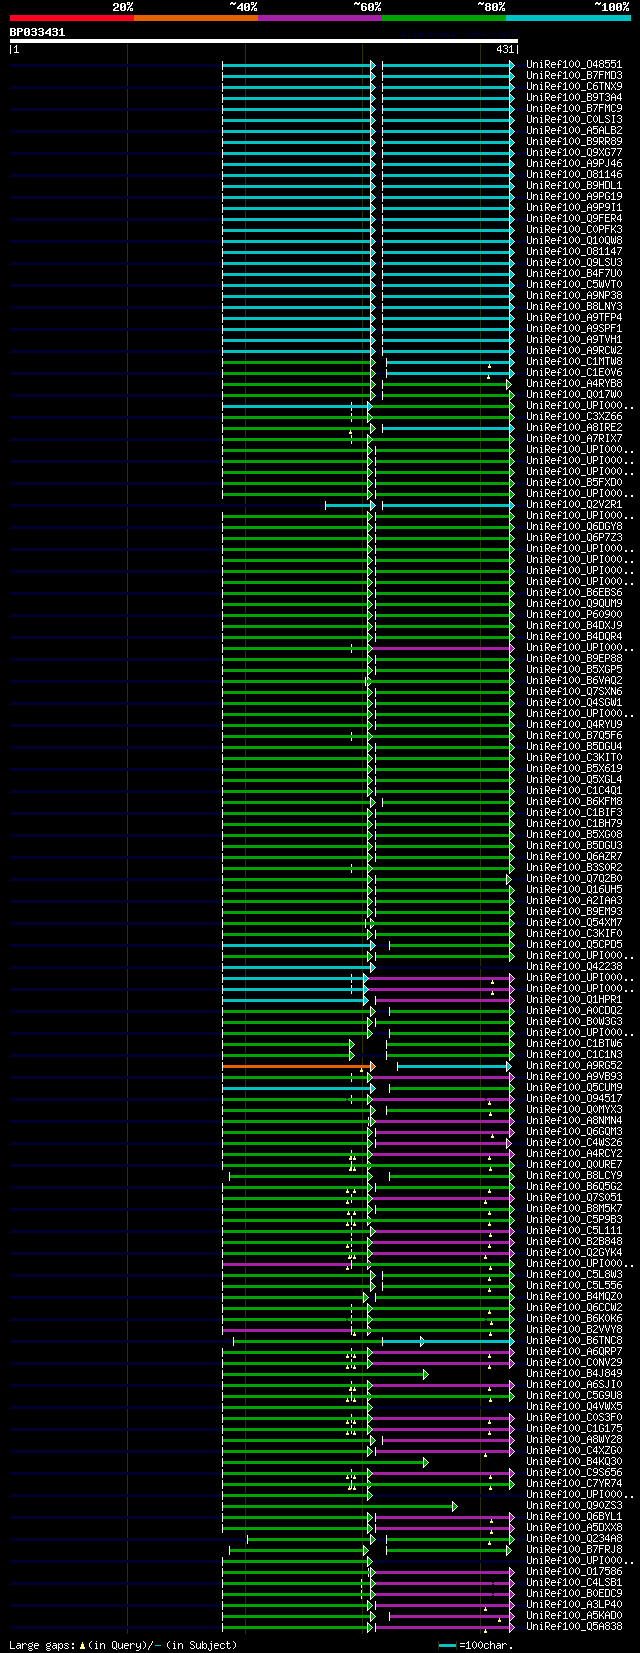
Task: Select hit label UniRef100_B5FXD0
Action: tap(574, 483)
